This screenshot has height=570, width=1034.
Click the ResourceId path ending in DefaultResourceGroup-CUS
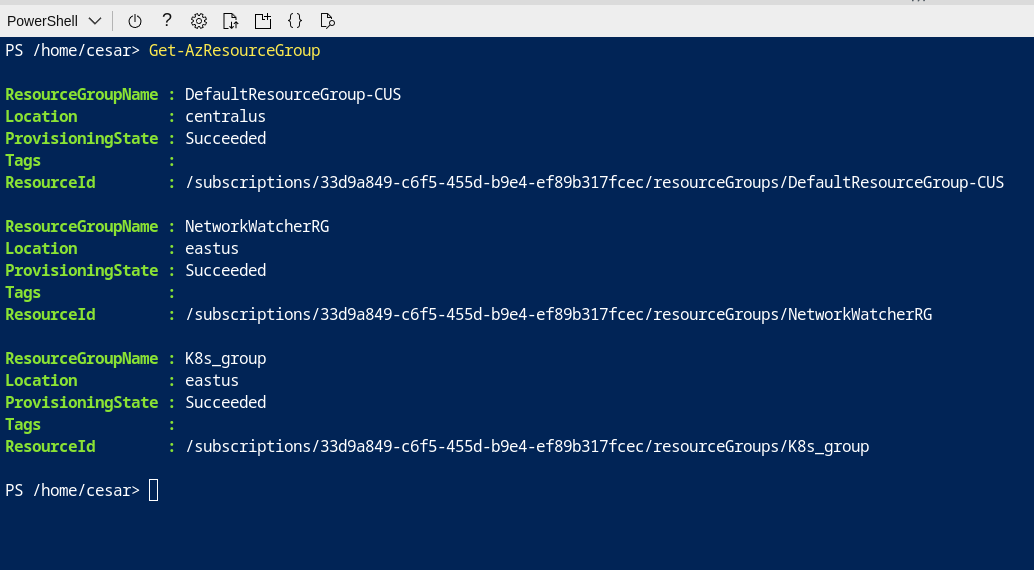click(x=594, y=182)
